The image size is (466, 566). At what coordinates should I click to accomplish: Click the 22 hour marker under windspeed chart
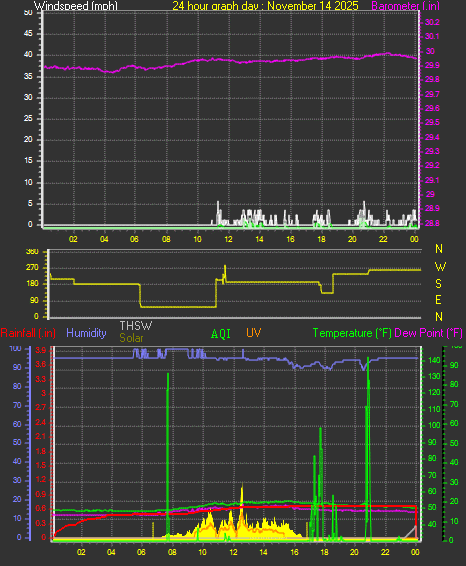pyautogui.click(x=383, y=239)
